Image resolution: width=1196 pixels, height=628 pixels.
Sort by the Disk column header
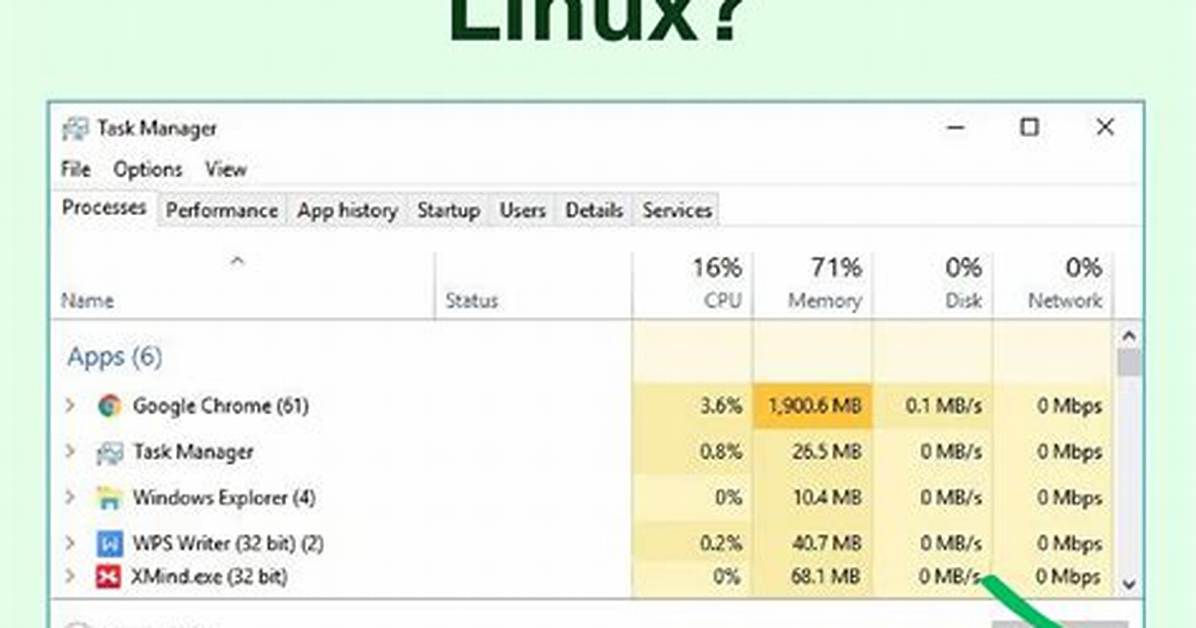pos(933,284)
